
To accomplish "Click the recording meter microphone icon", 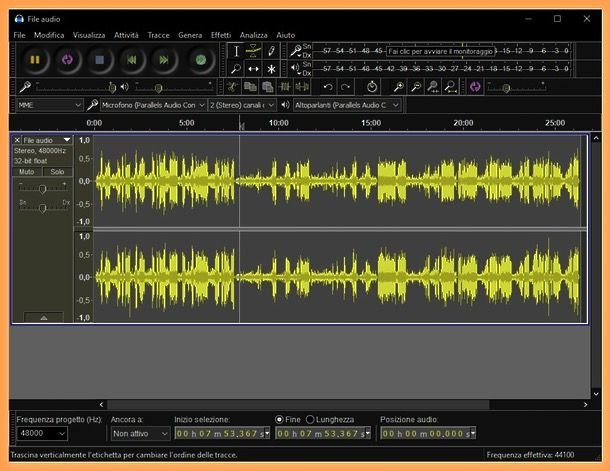I will click(295, 51).
